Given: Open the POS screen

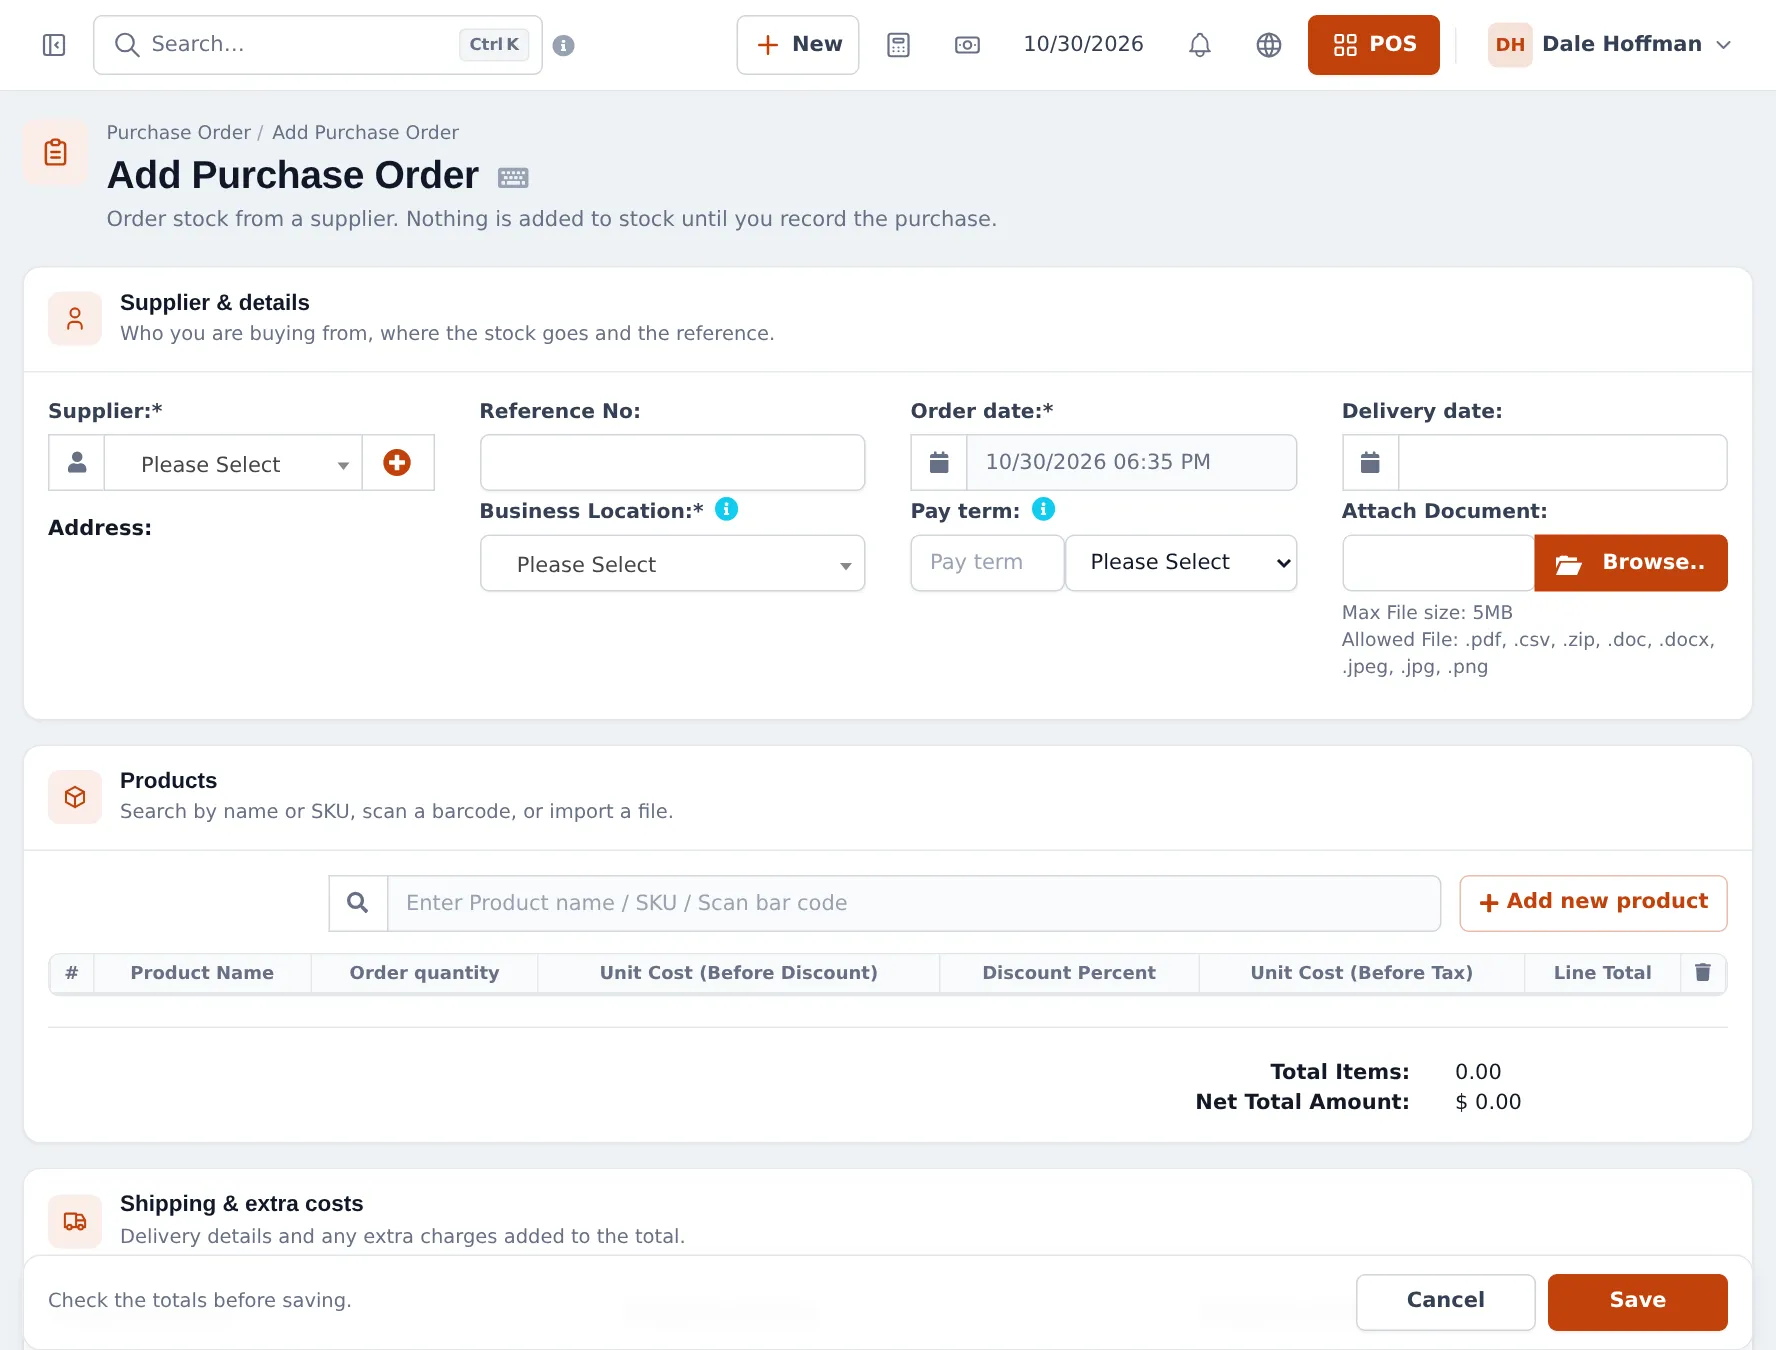Looking at the screenshot, I should 1374,45.
